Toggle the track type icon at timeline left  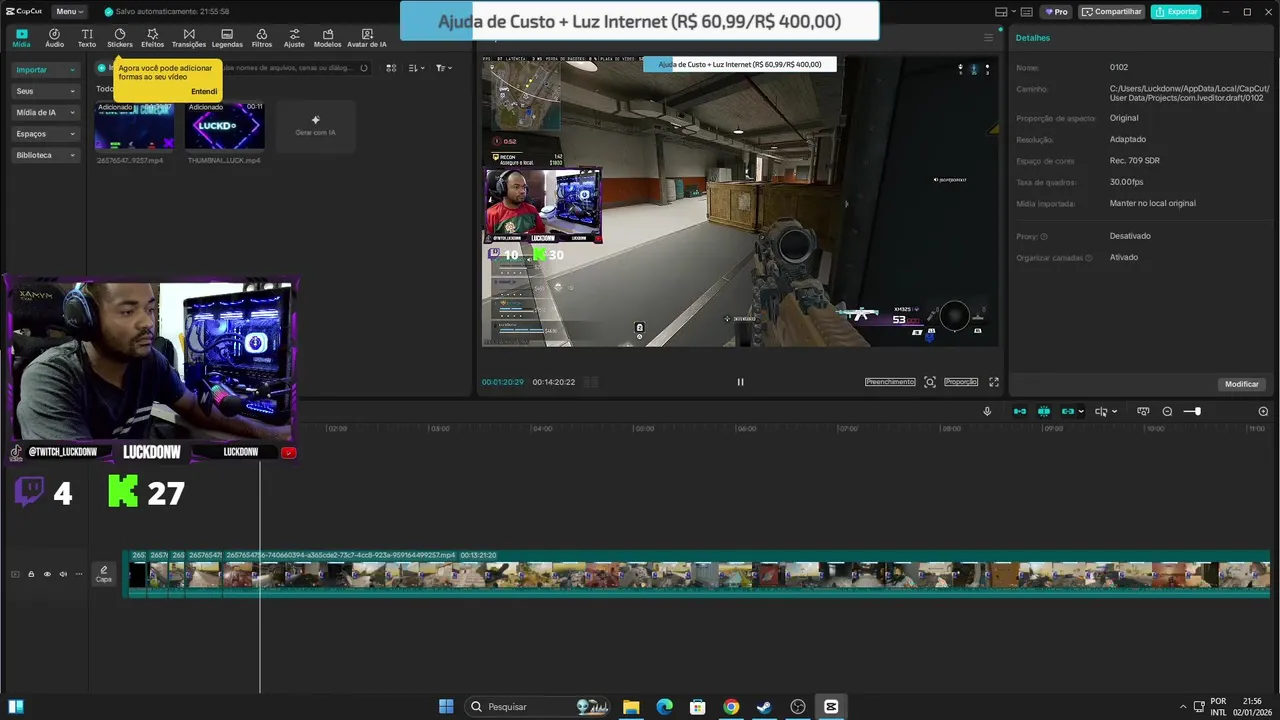coord(15,574)
